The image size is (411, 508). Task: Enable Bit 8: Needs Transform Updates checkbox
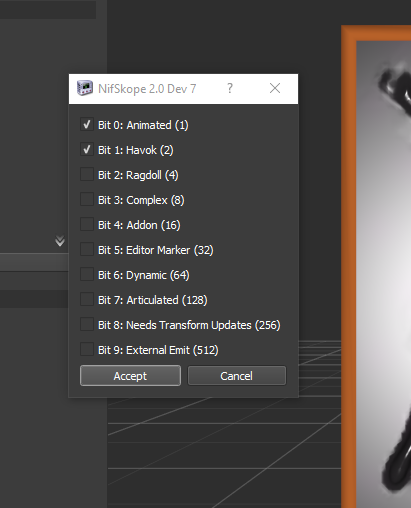tap(87, 325)
